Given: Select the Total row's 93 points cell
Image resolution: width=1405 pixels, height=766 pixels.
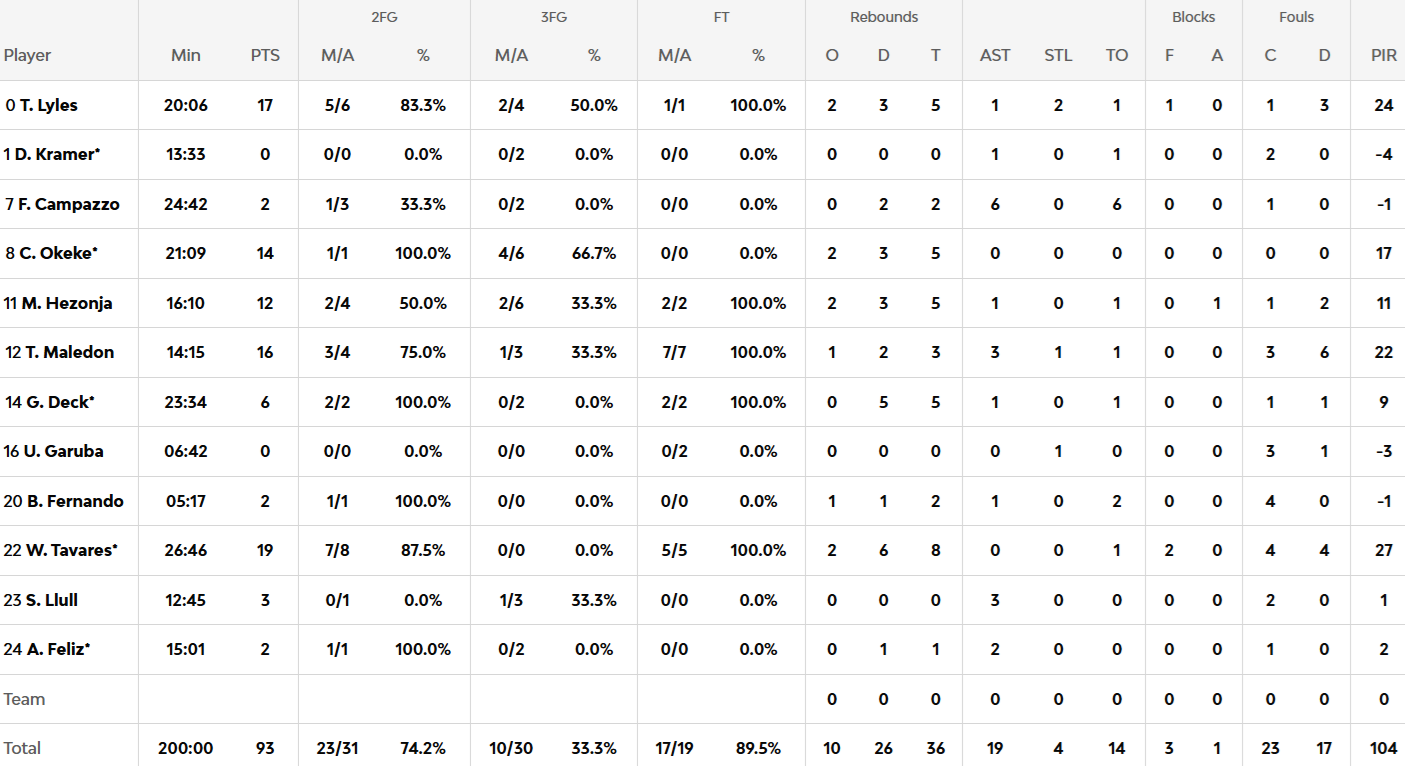Looking at the screenshot, I should [x=265, y=748].
